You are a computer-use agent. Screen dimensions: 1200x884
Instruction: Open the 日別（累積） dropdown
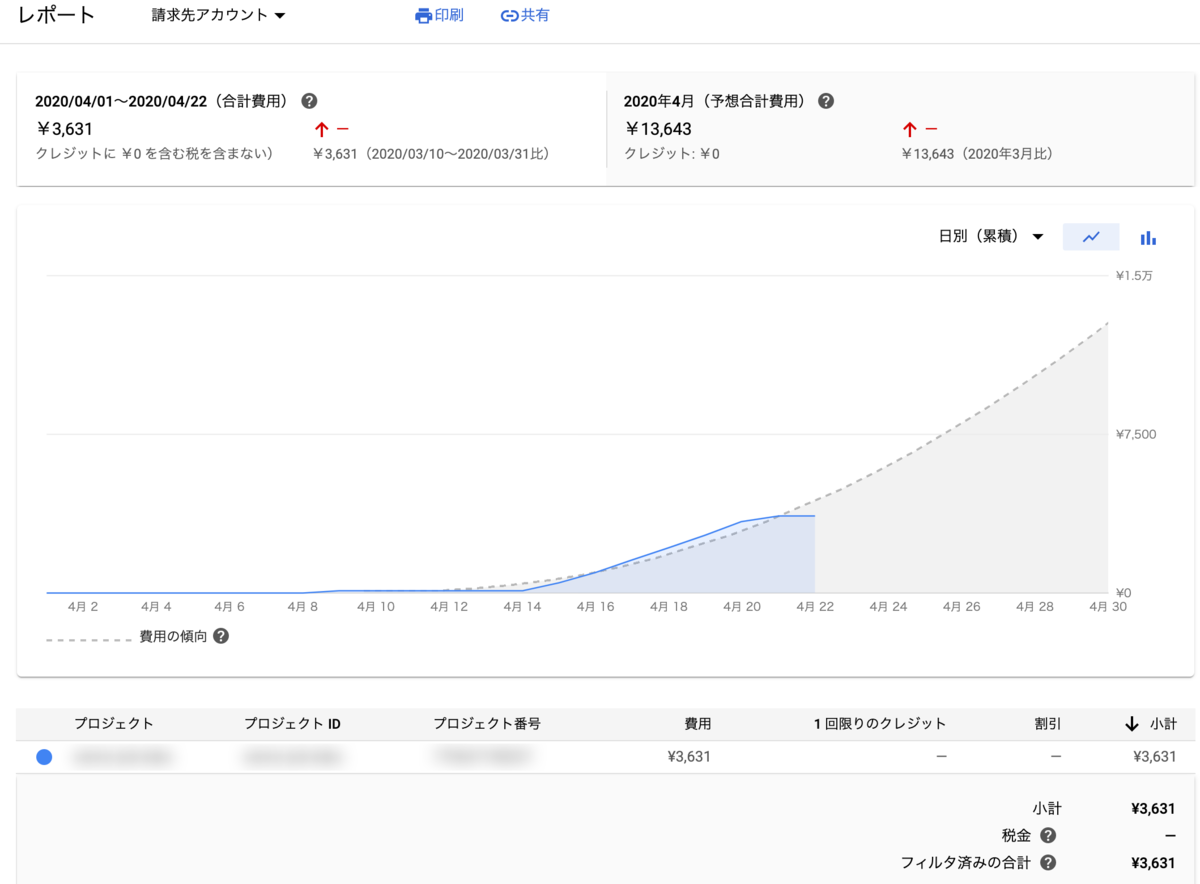991,237
